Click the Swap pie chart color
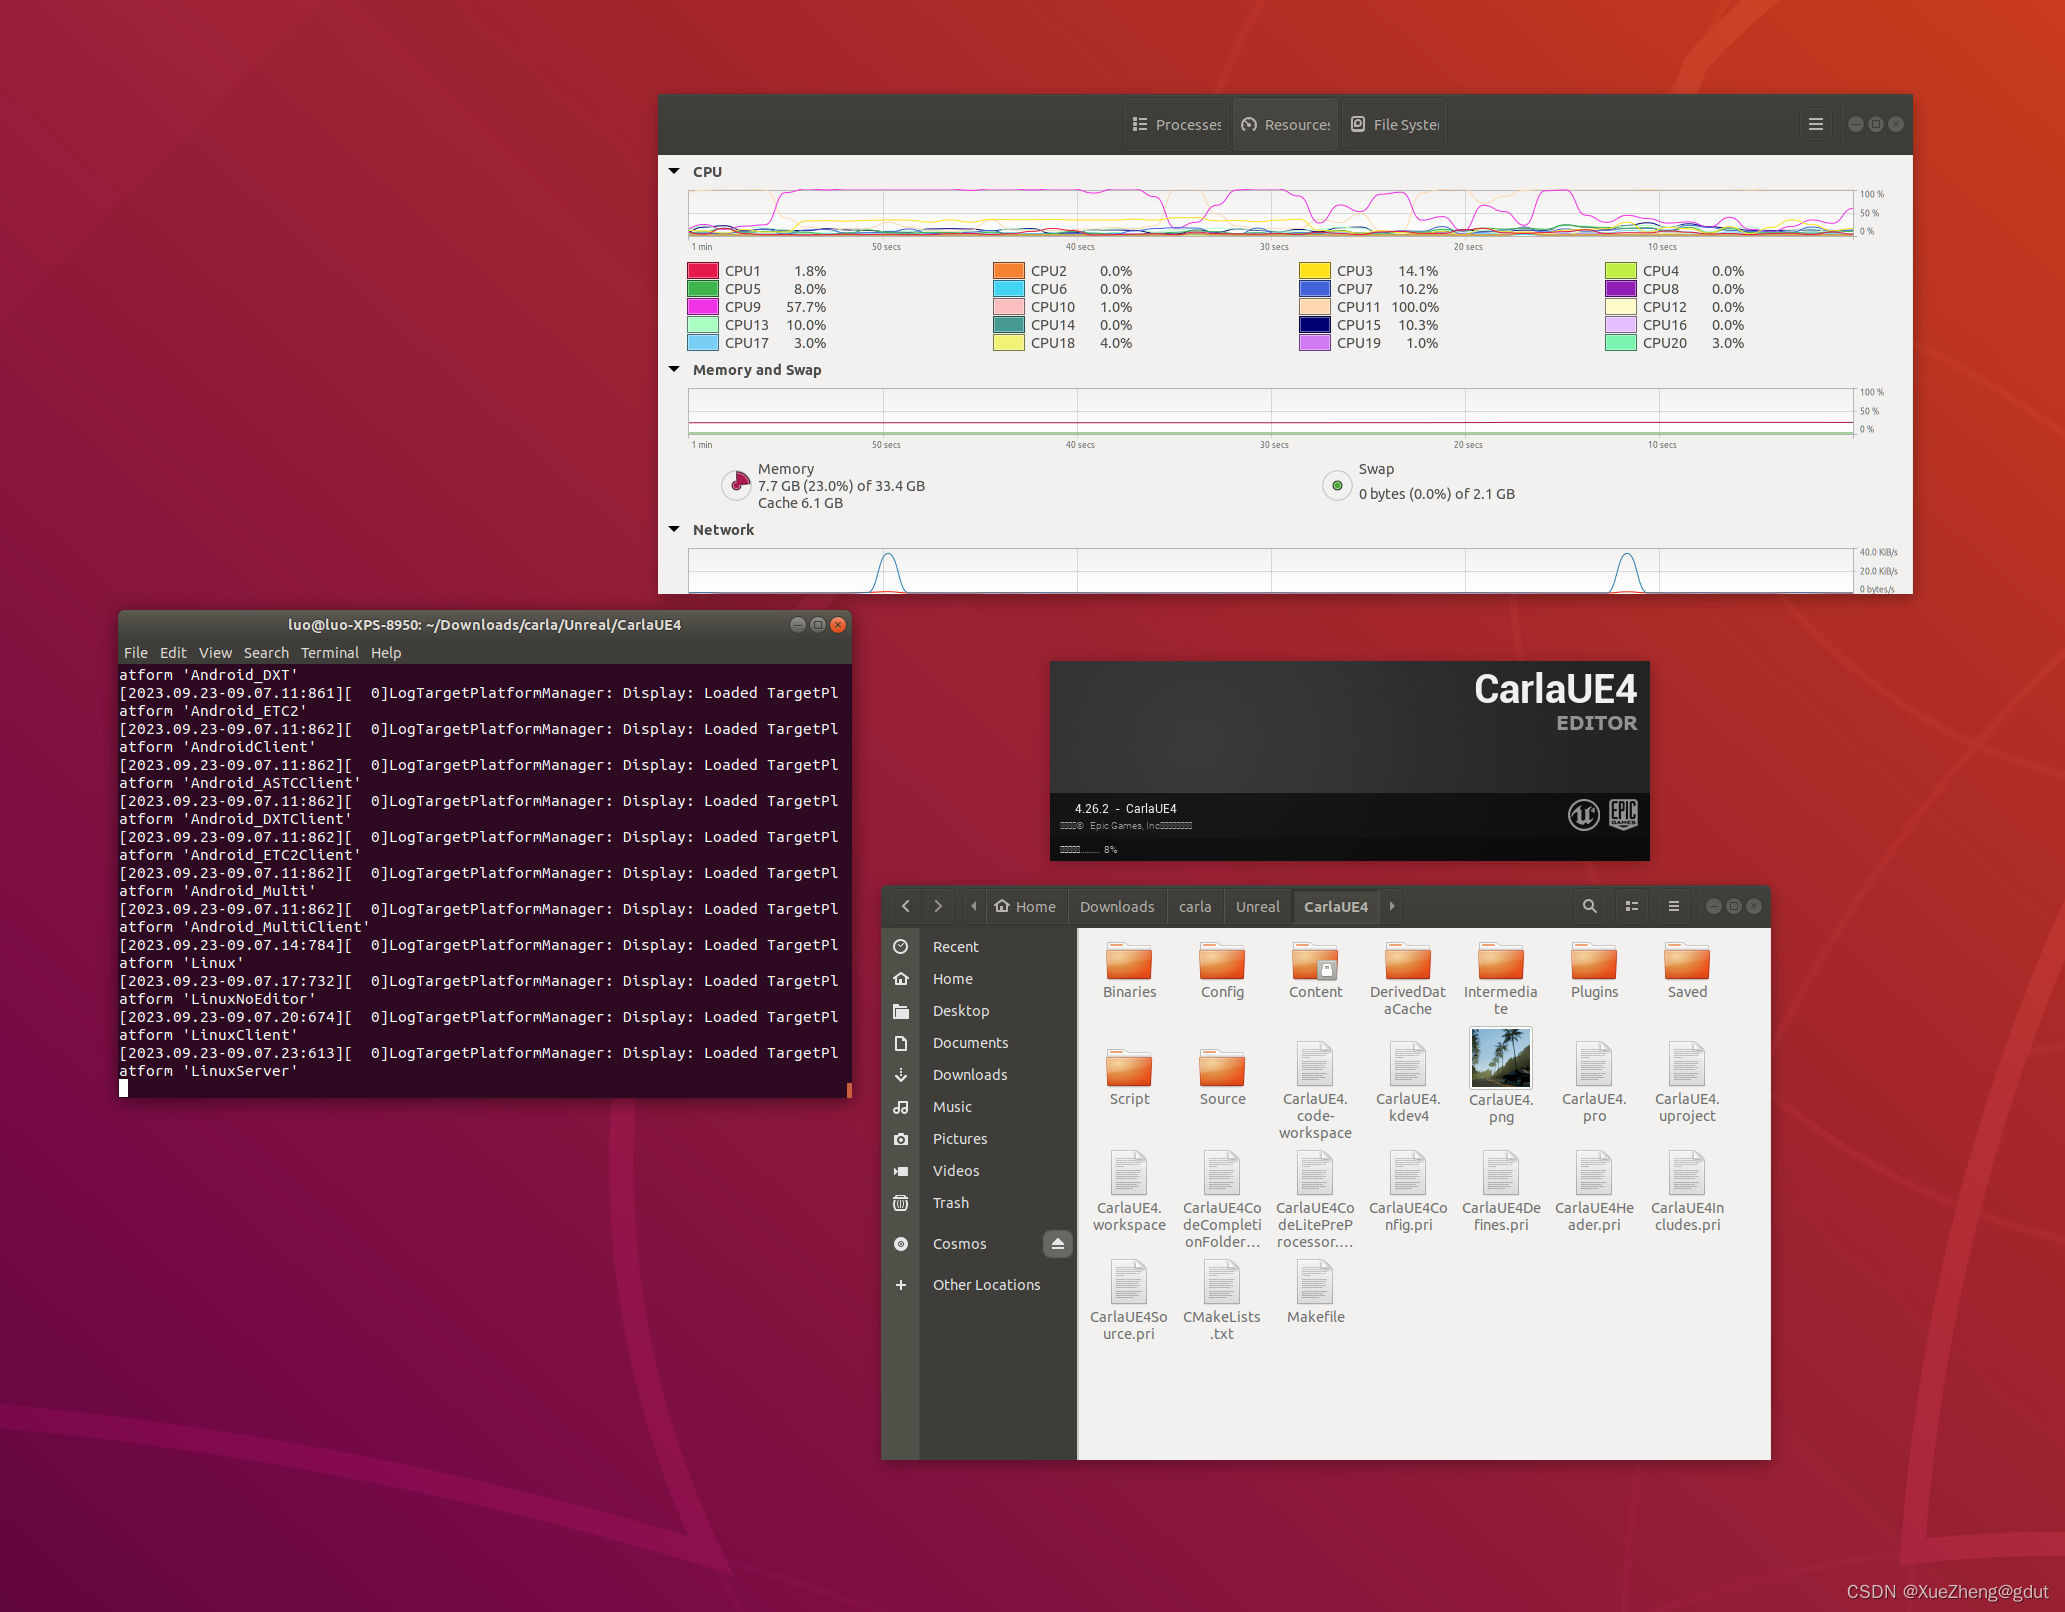This screenshot has height=1612, width=2065. pos(1337,485)
